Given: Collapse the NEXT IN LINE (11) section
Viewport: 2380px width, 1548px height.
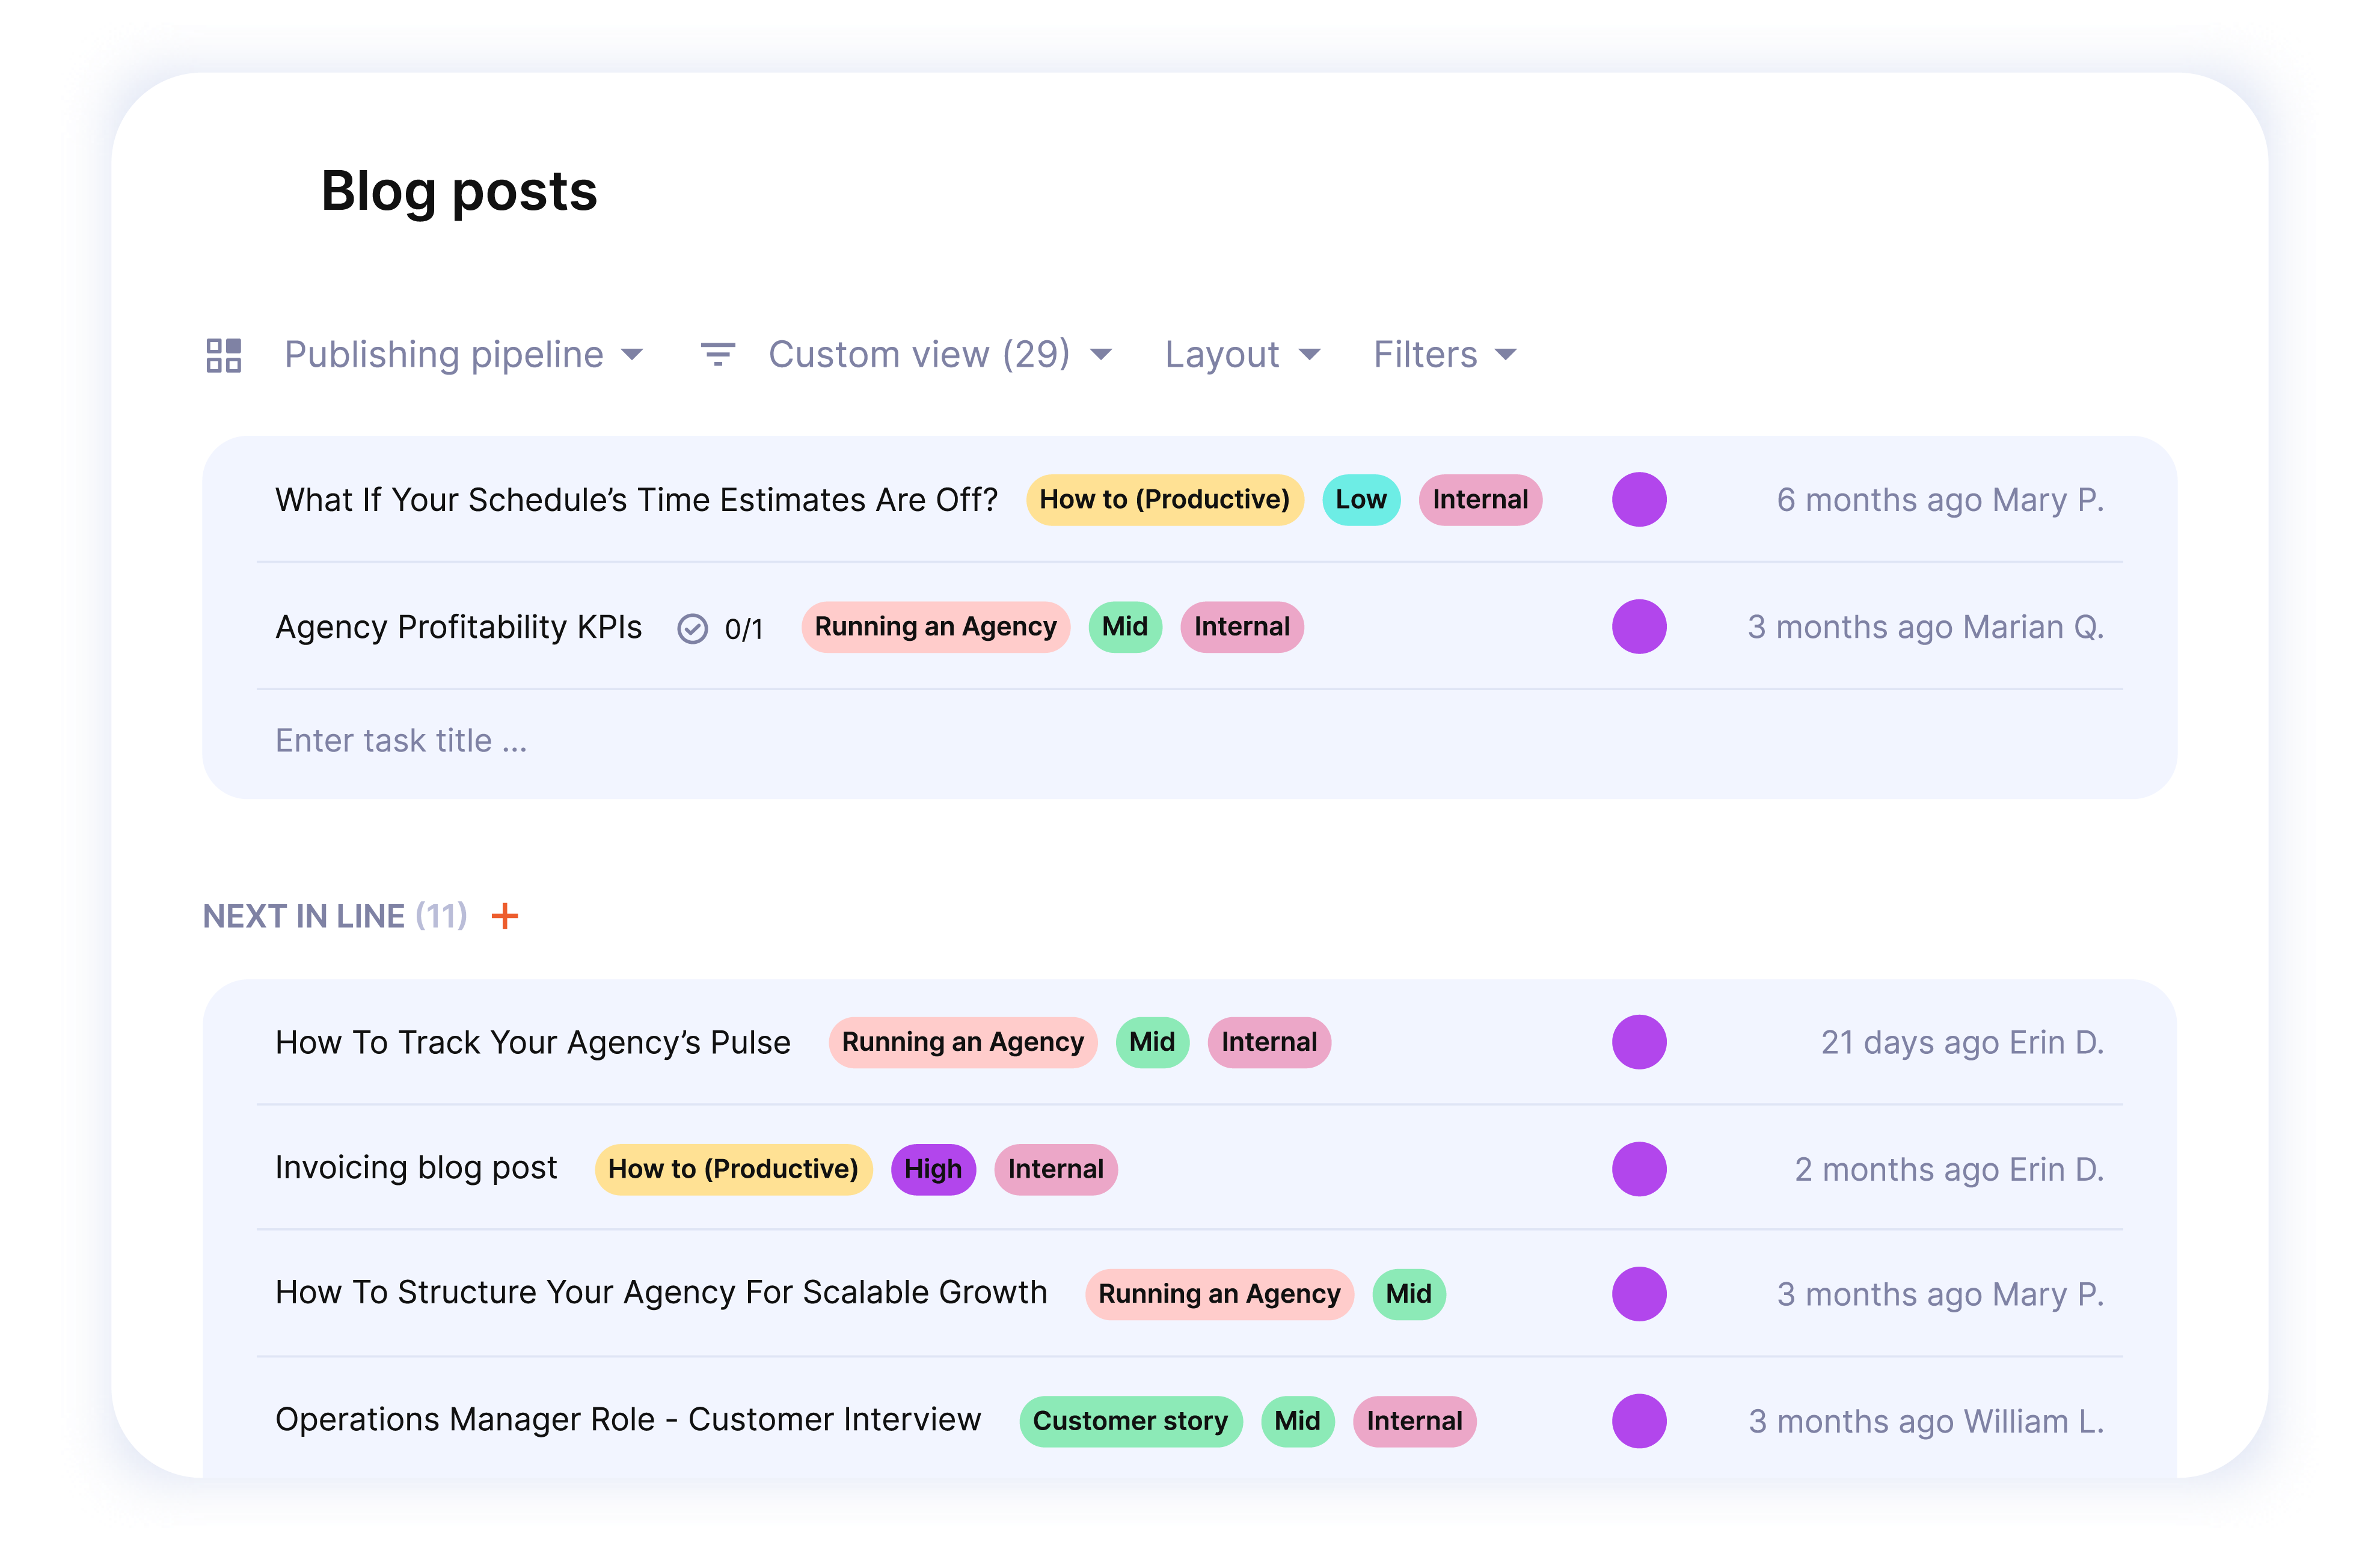Looking at the screenshot, I should [335, 916].
